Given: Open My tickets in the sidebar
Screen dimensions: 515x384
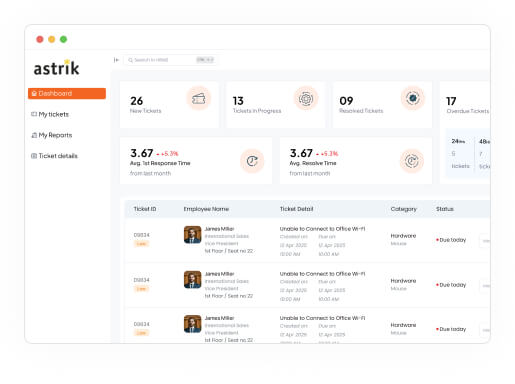Looking at the screenshot, I should point(50,114).
